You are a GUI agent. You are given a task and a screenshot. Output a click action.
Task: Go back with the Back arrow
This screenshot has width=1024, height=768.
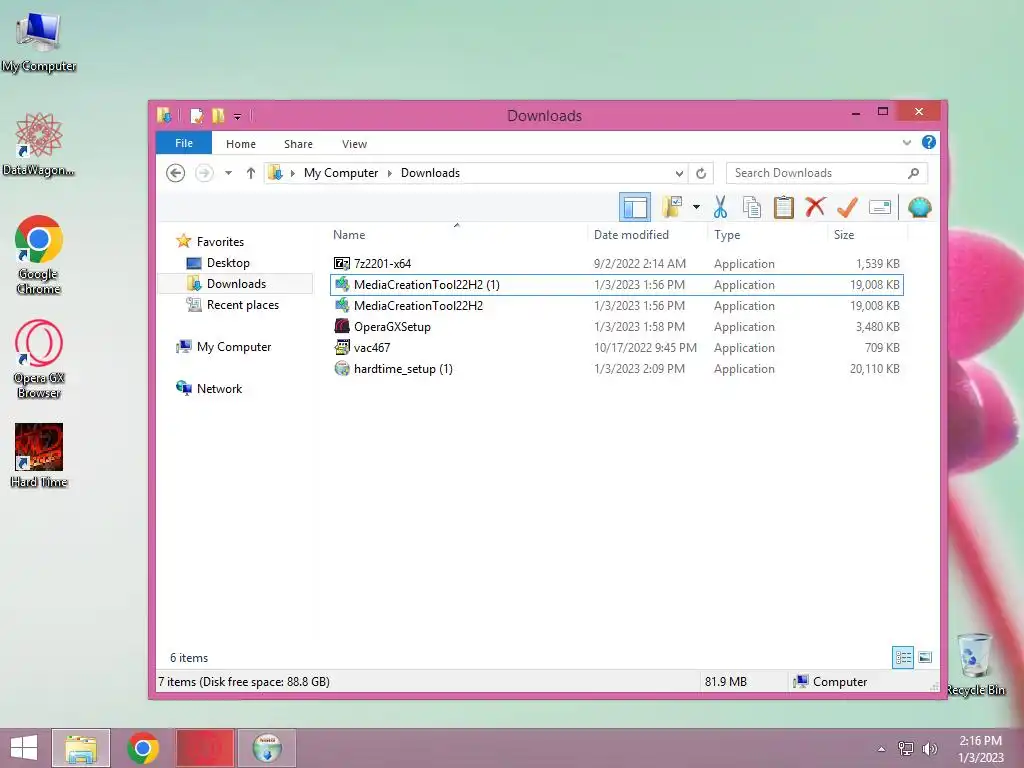click(175, 173)
